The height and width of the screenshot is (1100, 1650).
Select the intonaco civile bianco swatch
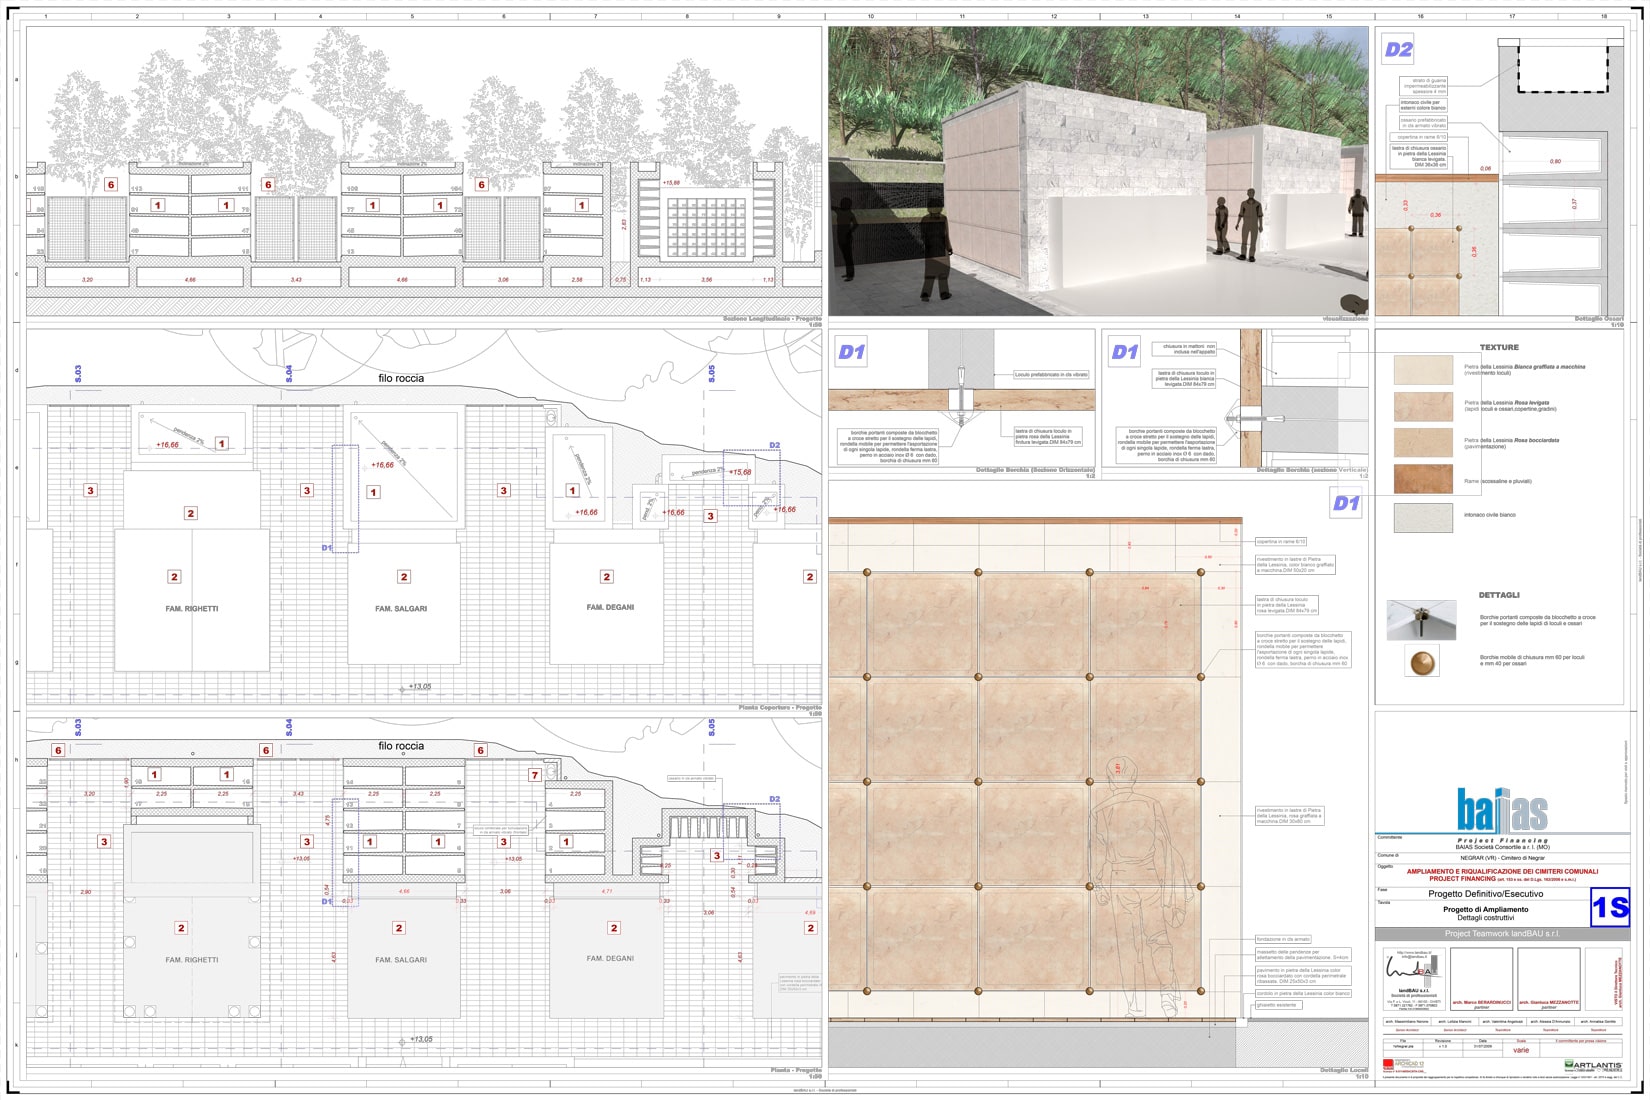(x=1423, y=516)
